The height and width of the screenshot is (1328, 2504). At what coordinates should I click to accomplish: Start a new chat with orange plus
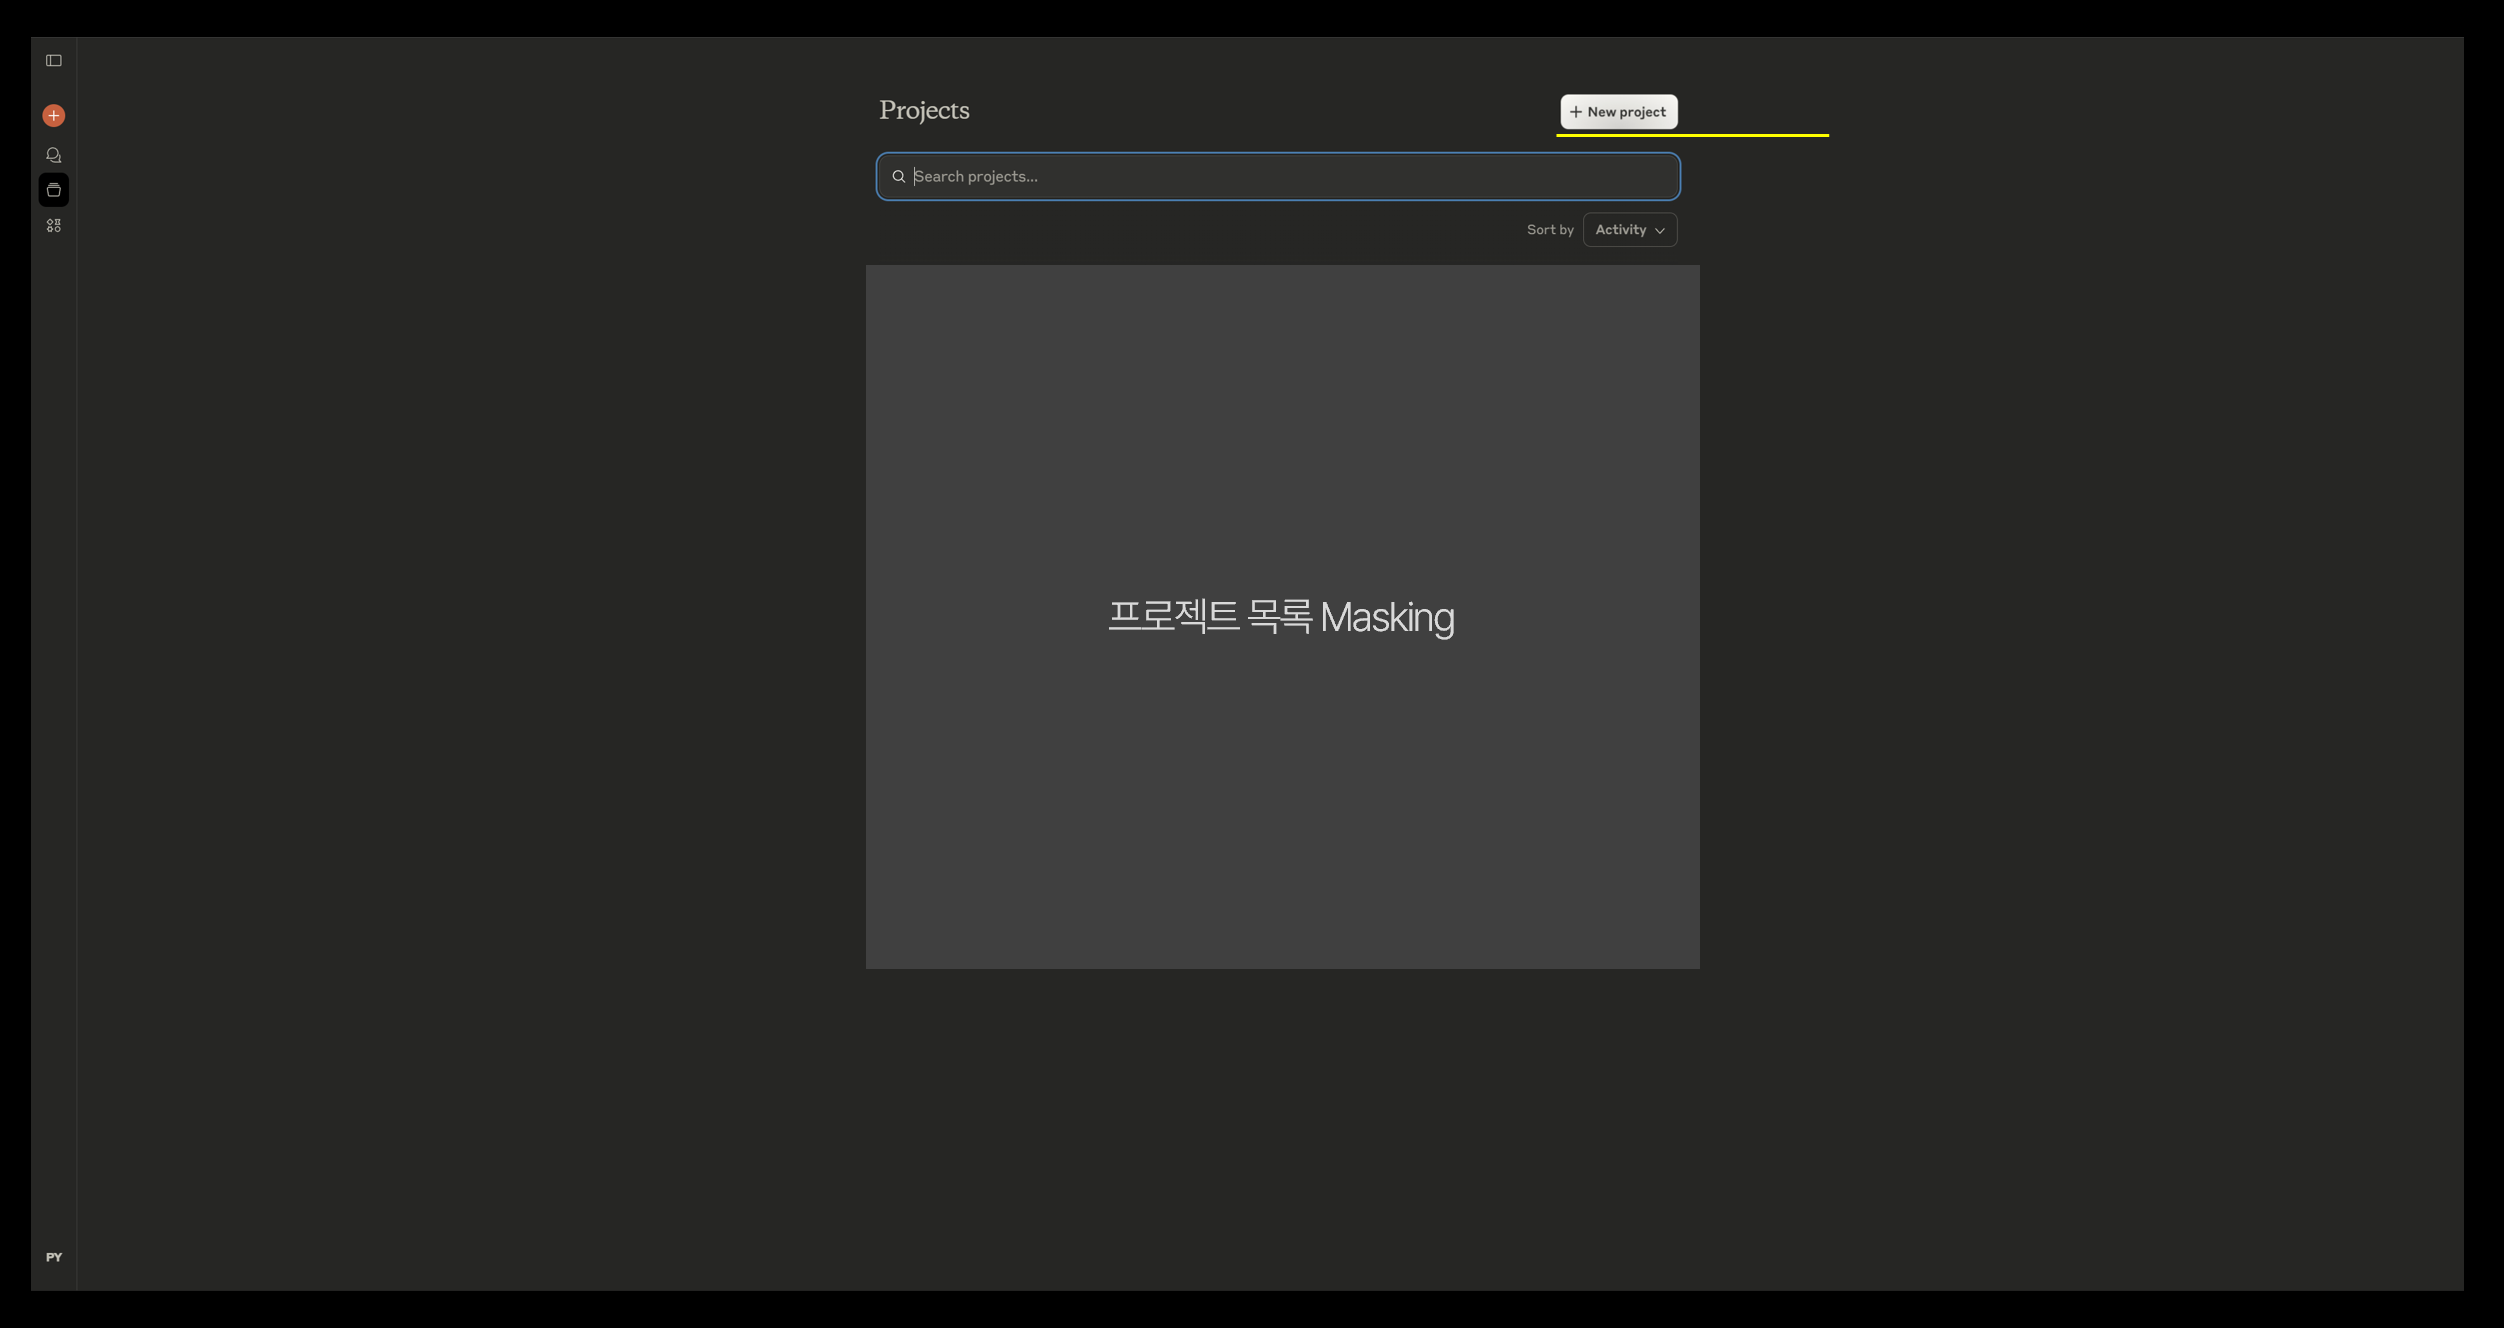(x=54, y=116)
